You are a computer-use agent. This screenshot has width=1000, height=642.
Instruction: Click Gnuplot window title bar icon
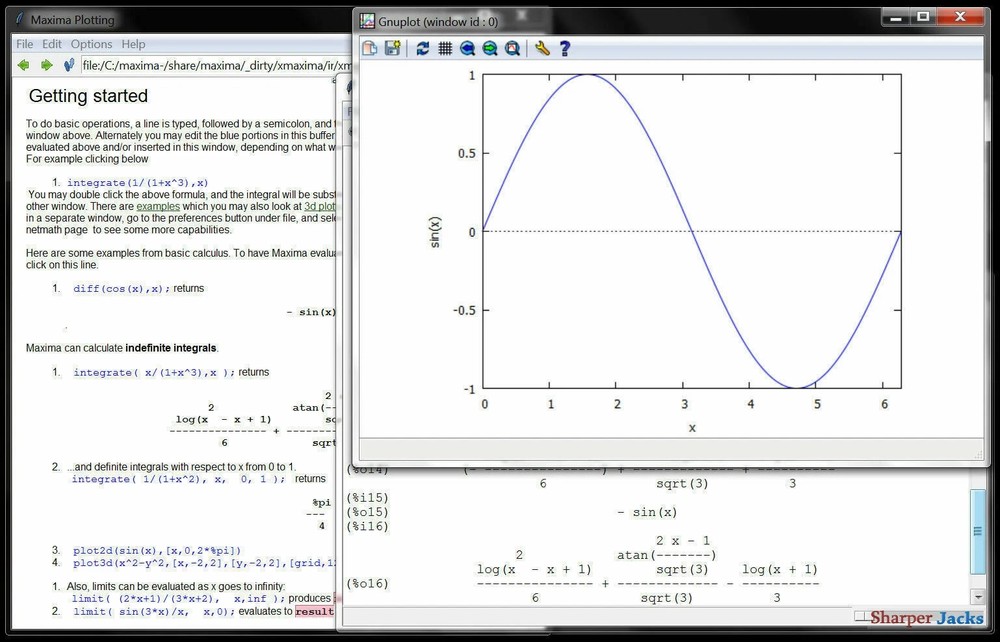tap(367, 21)
